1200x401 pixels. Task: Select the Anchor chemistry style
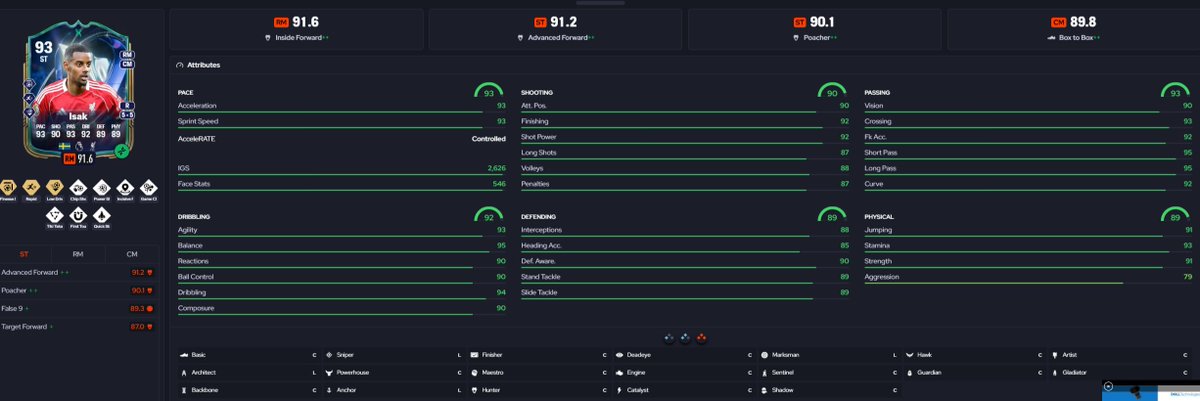click(392, 389)
